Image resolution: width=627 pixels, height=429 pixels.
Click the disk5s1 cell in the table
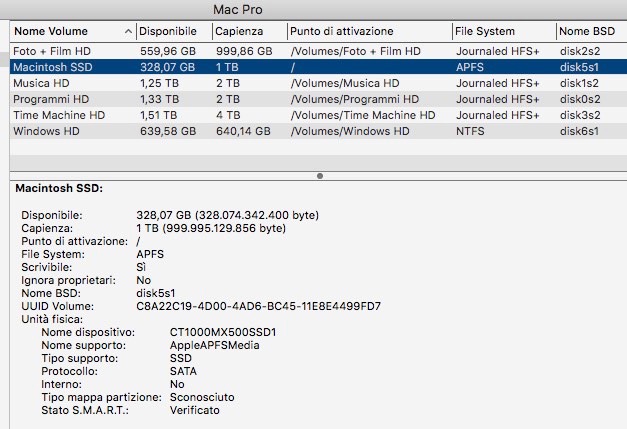pyautogui.click(x=579, y=66)
